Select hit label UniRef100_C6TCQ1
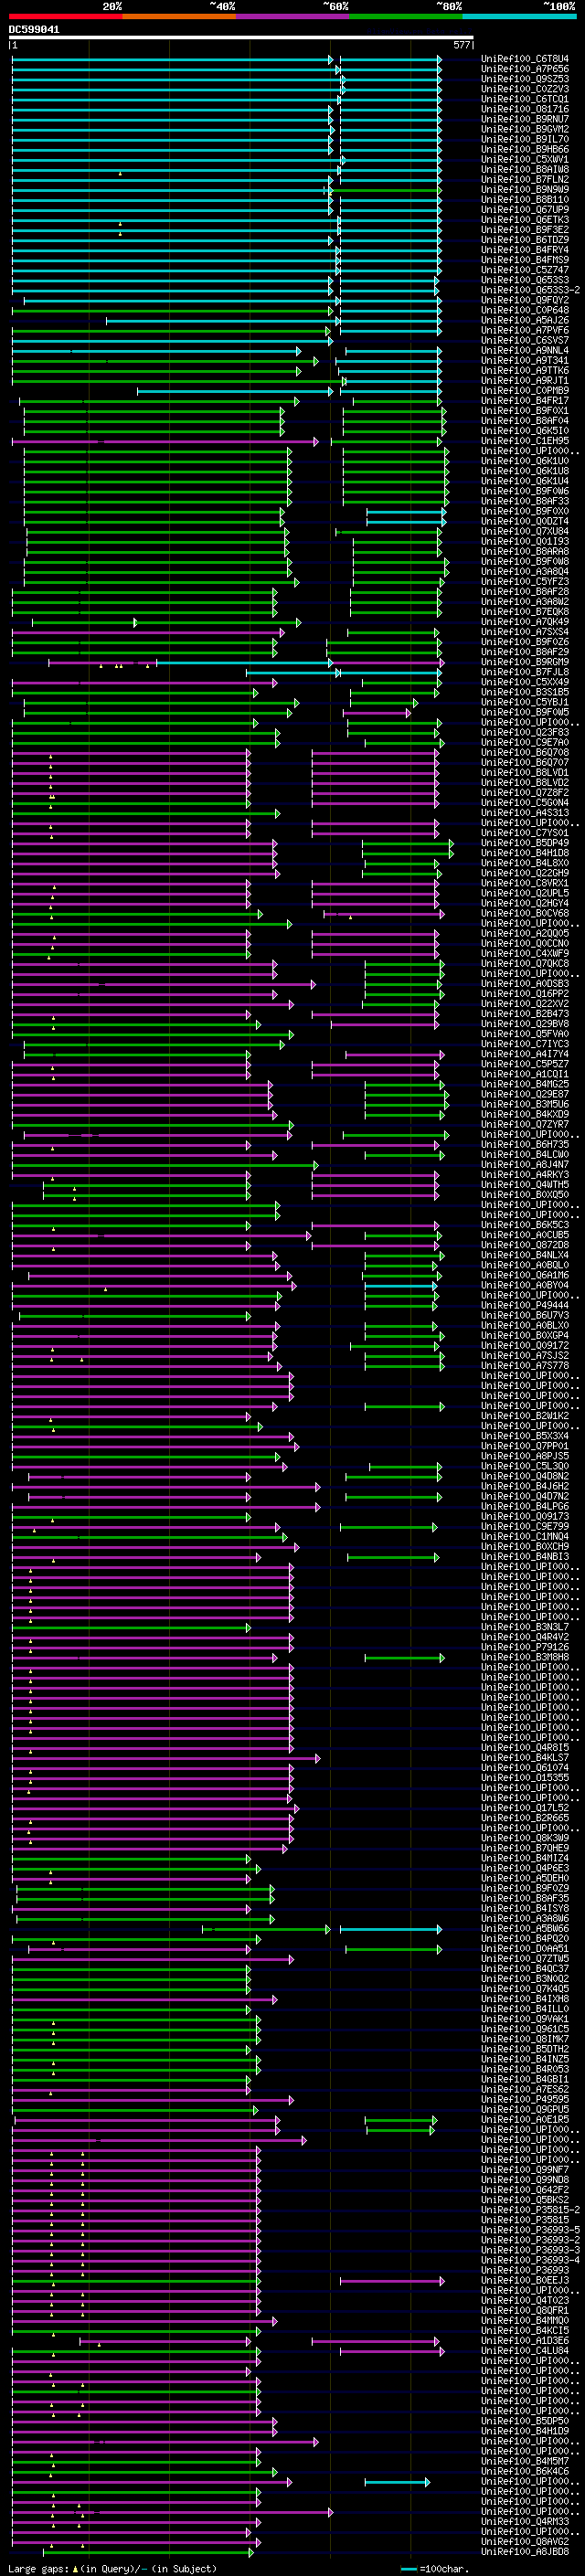The image size is (585, 2576). pyautogui.click(x=524, y=99)
